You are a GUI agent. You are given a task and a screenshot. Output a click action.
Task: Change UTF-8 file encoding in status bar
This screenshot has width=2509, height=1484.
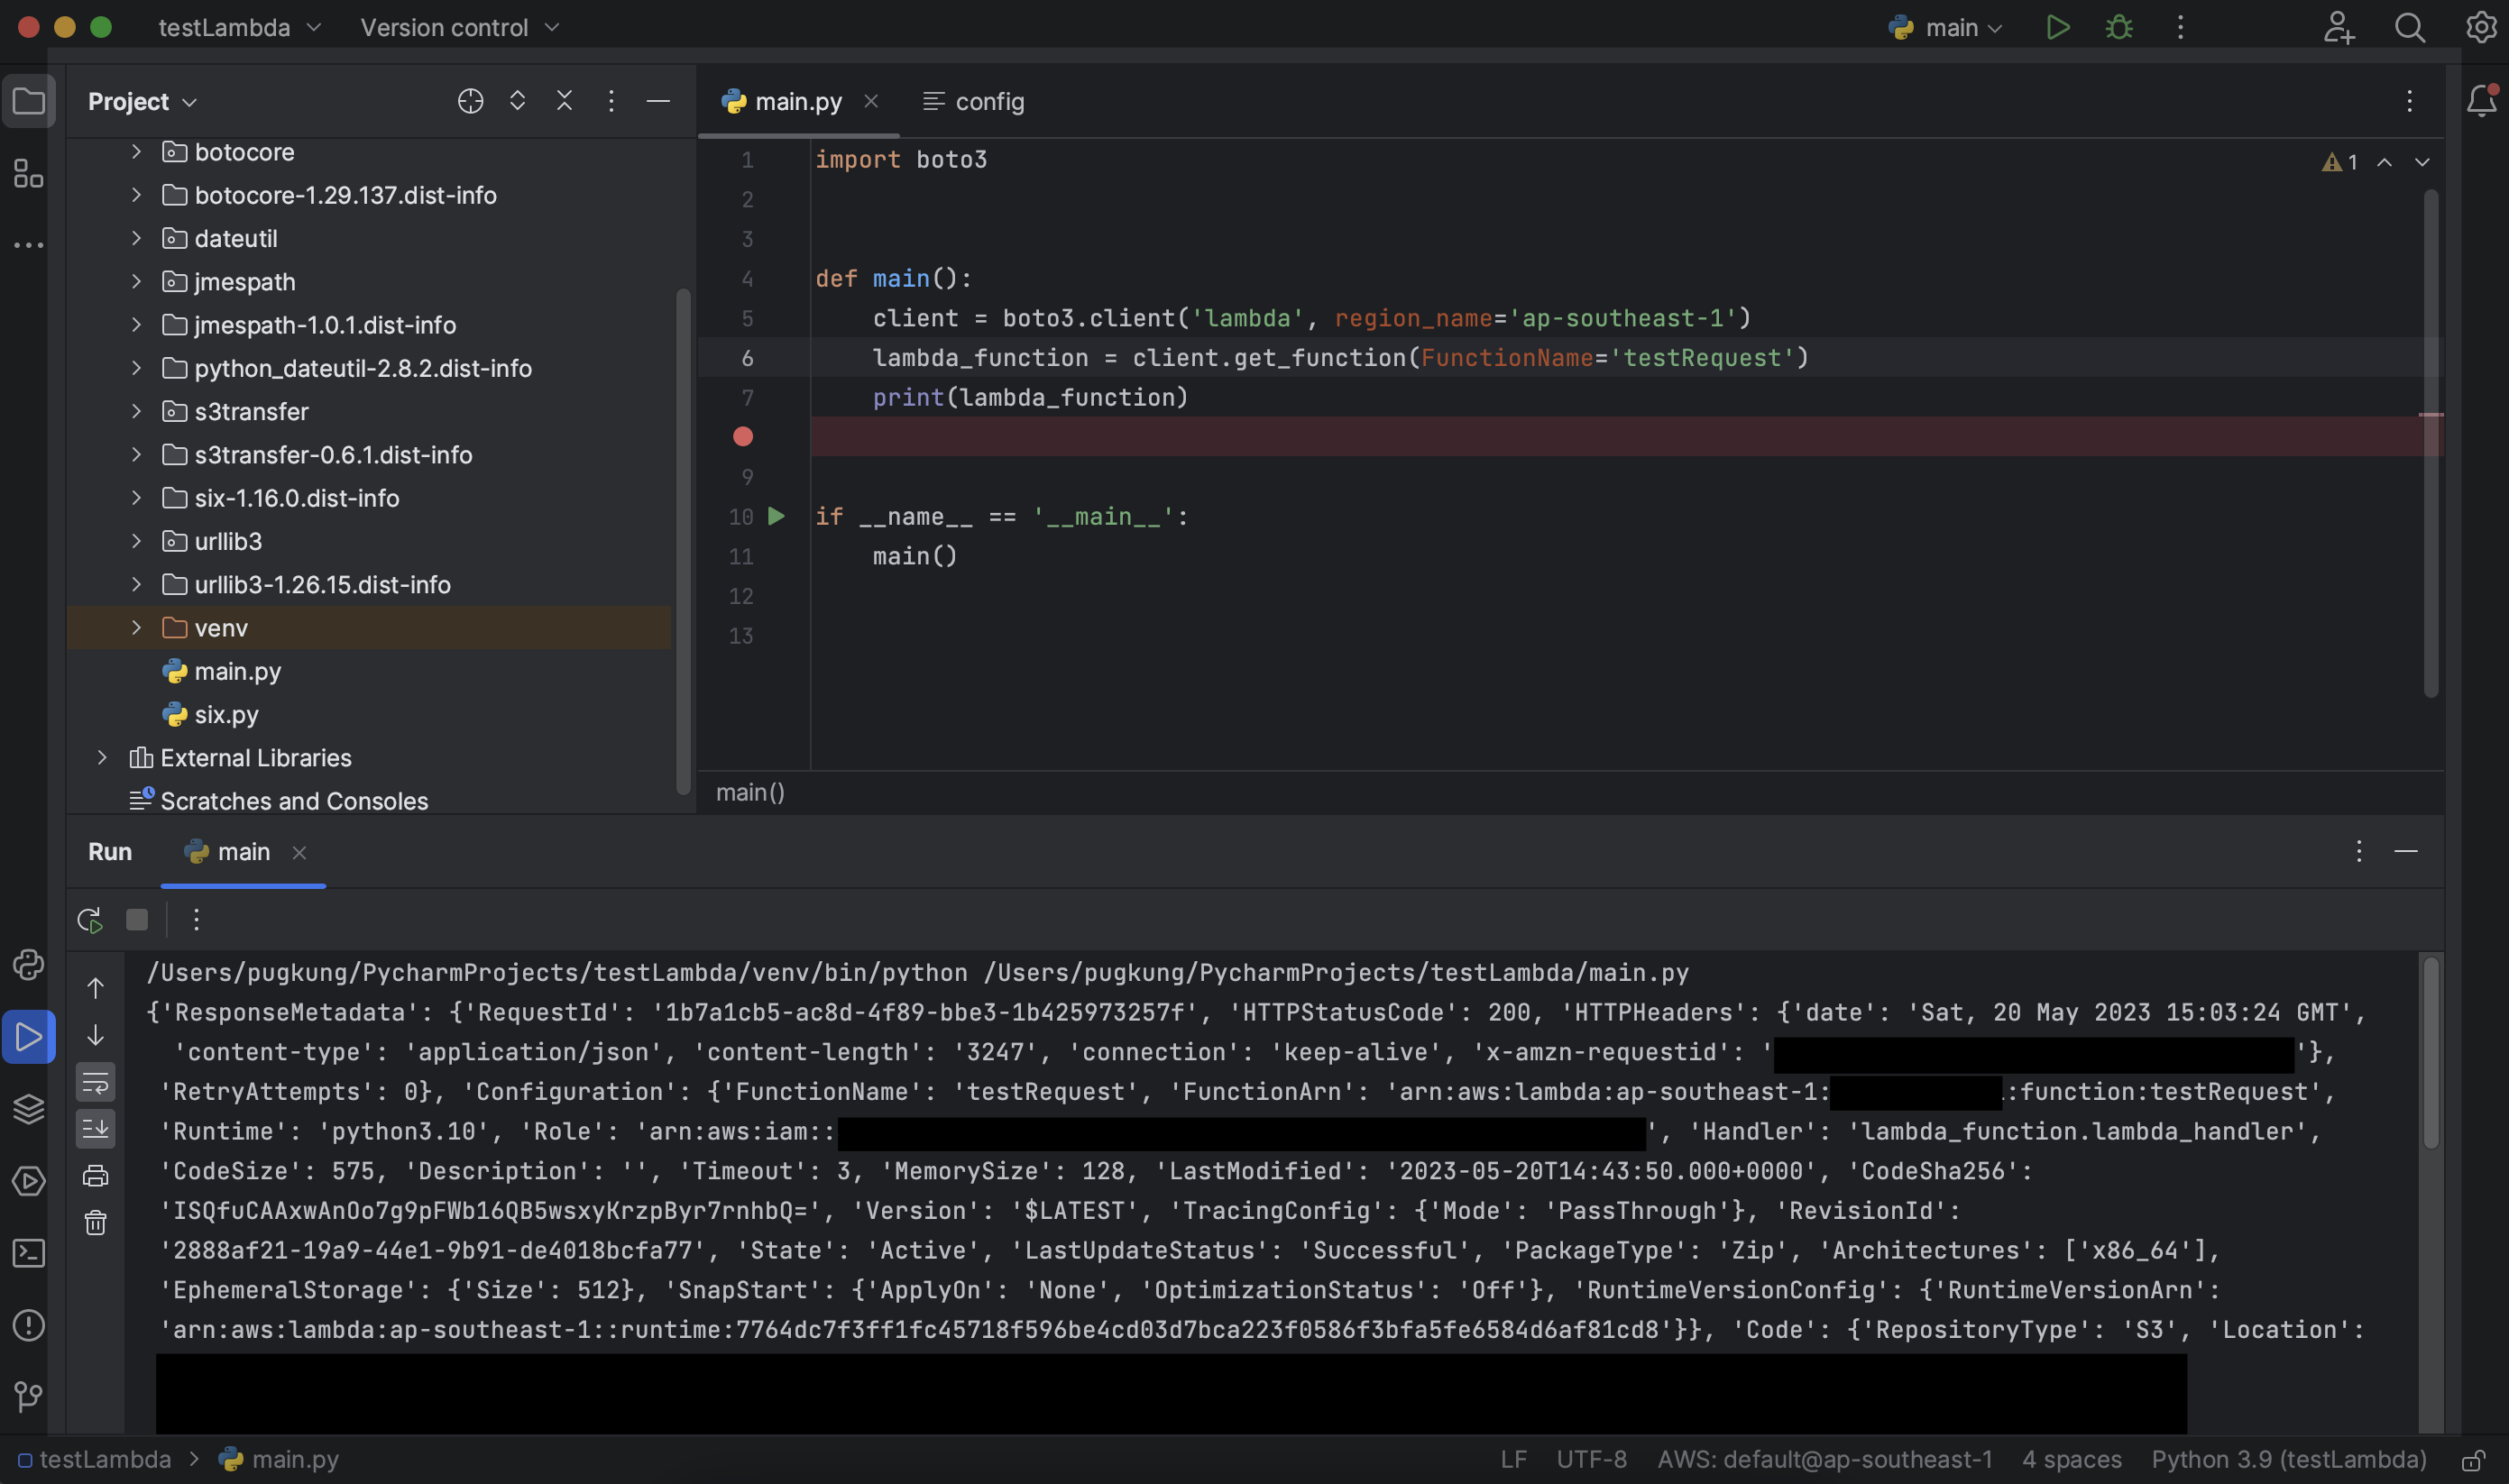(1591, 1459)
